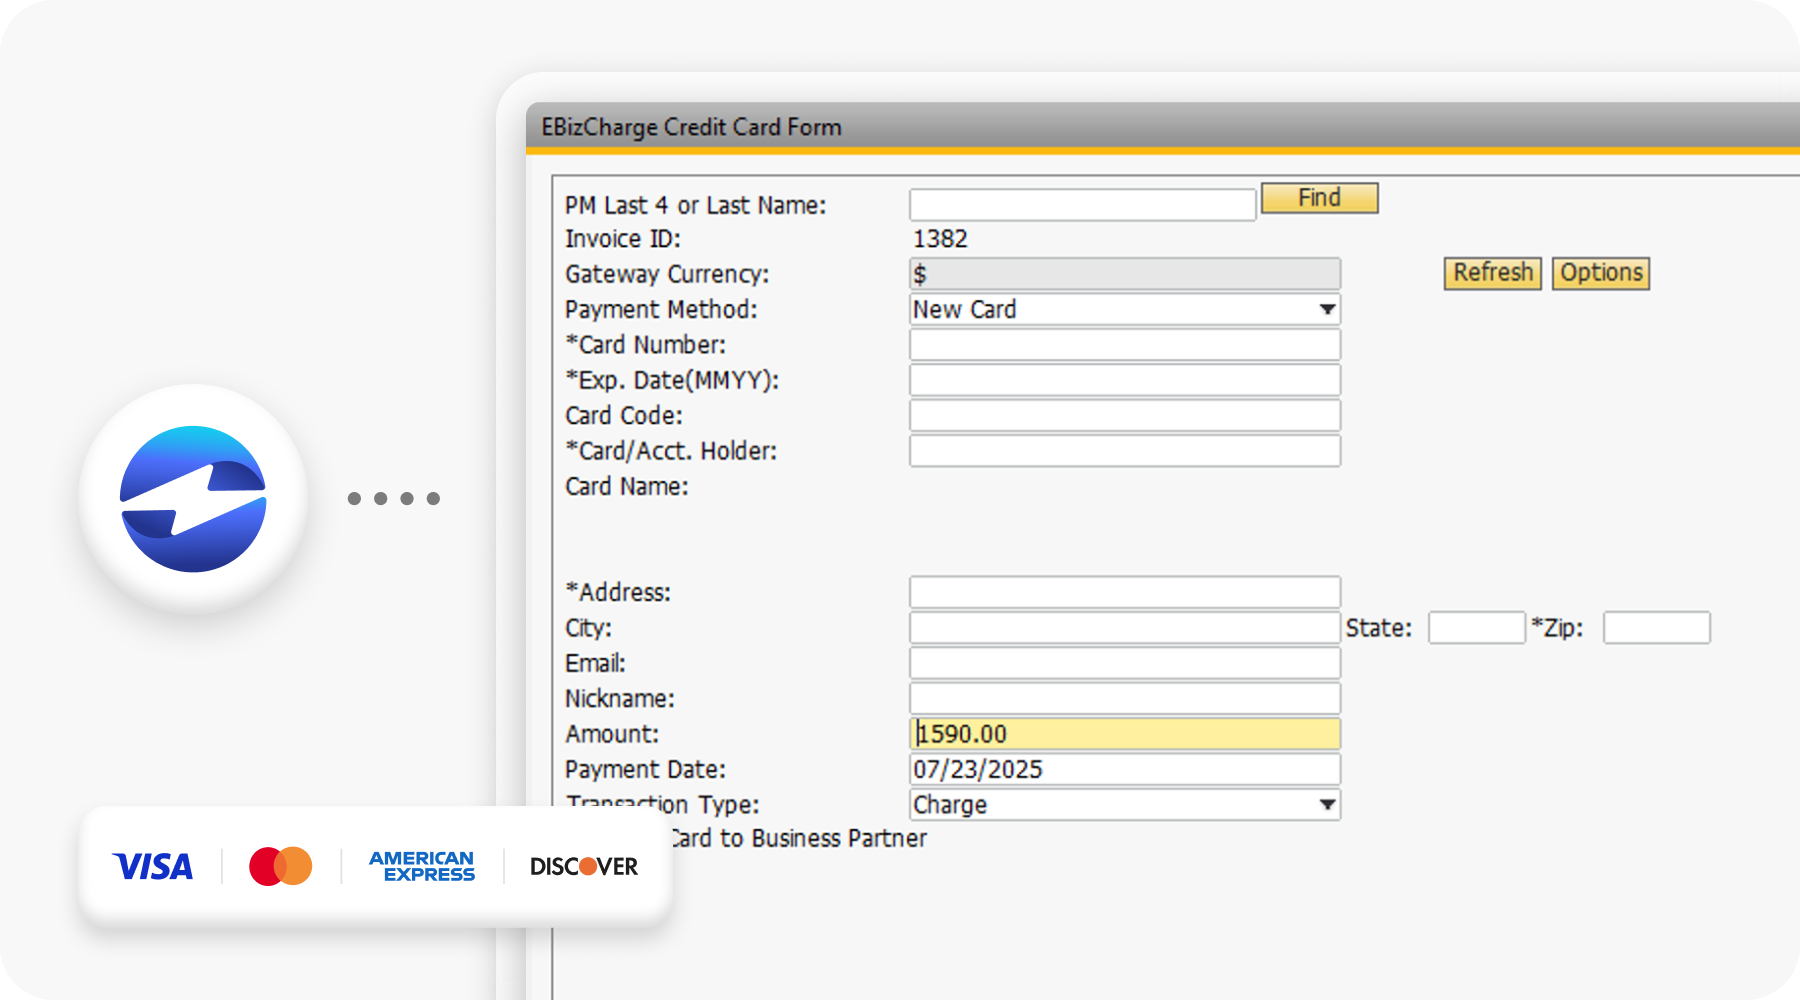Focus the Email input field
Screen dimensions: 1800x1000
[1125, 663]
